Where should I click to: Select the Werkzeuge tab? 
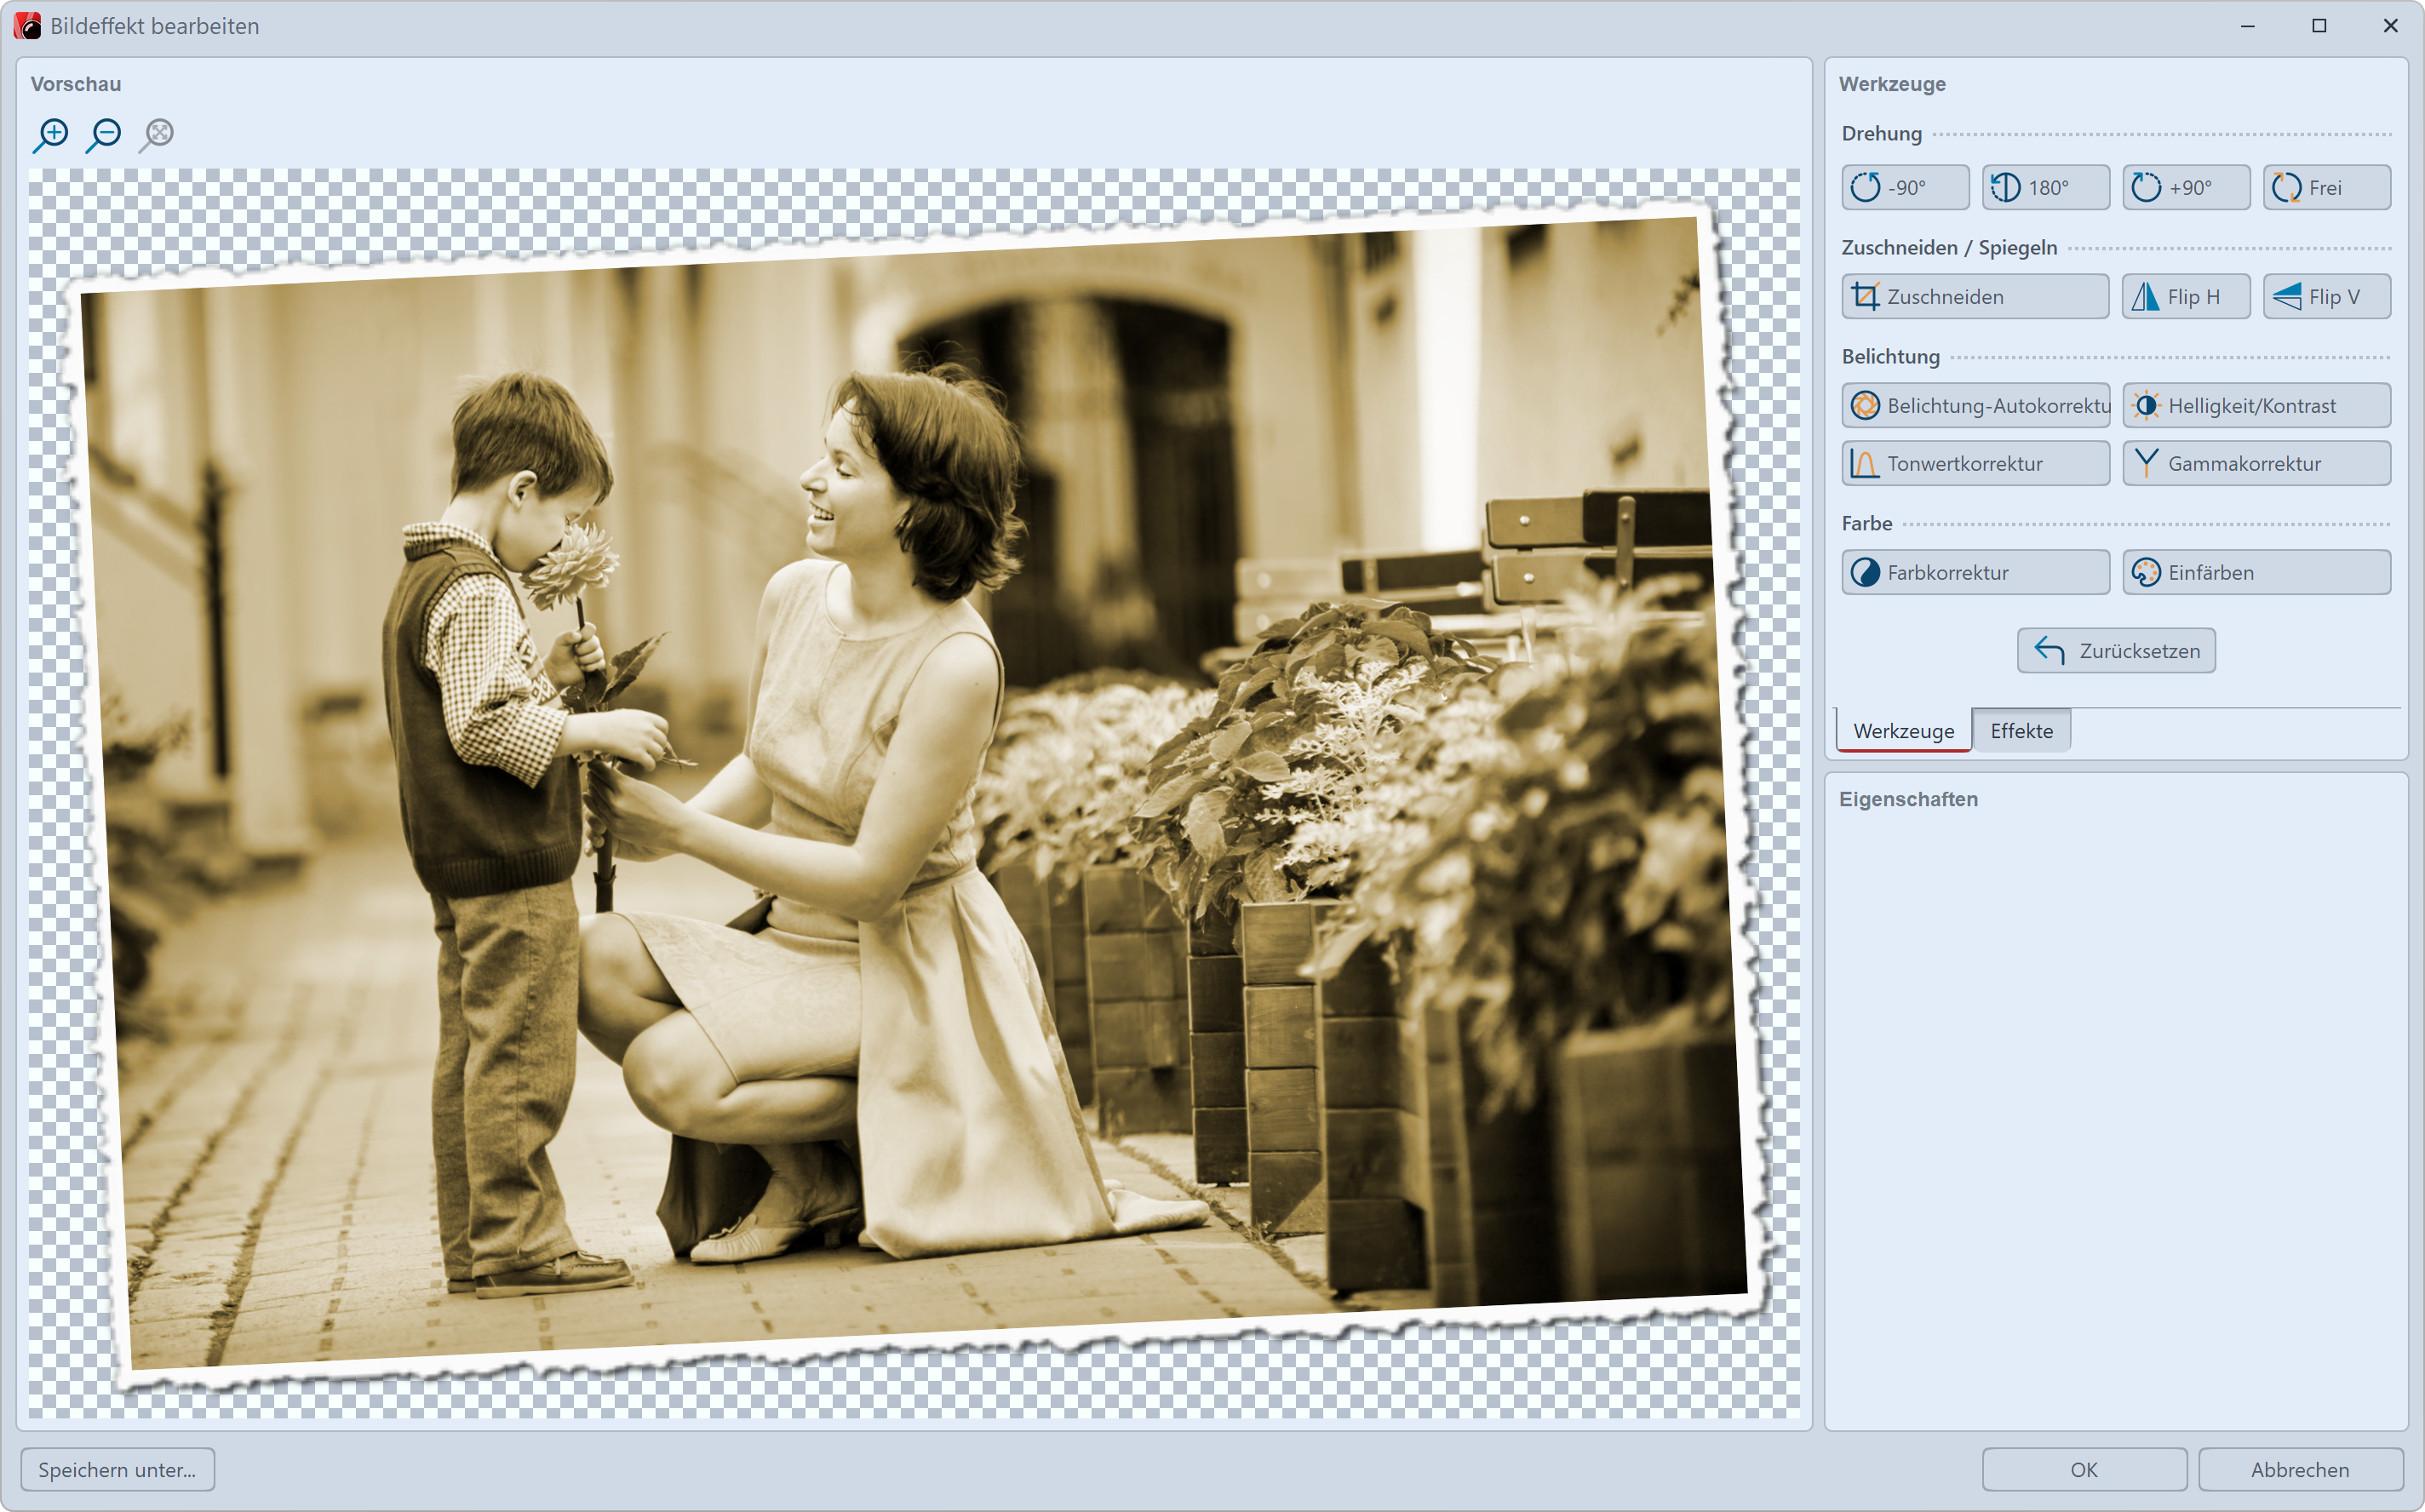(x=1903, y=731)
